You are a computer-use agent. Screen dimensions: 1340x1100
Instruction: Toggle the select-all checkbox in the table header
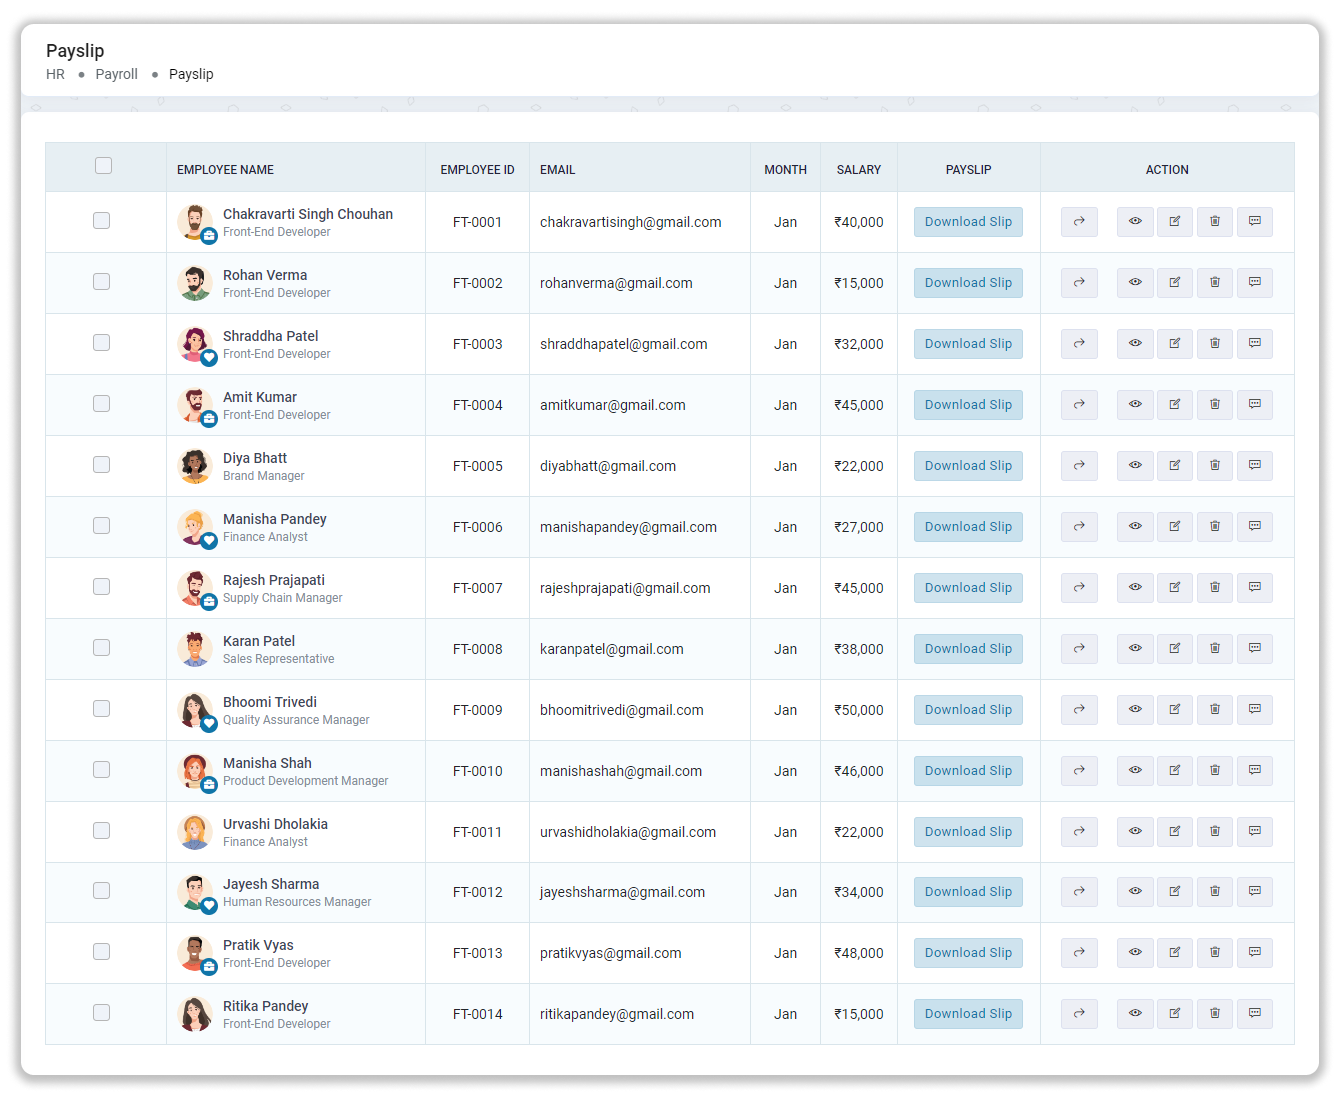pyautogui.click(x=103, y=165)
